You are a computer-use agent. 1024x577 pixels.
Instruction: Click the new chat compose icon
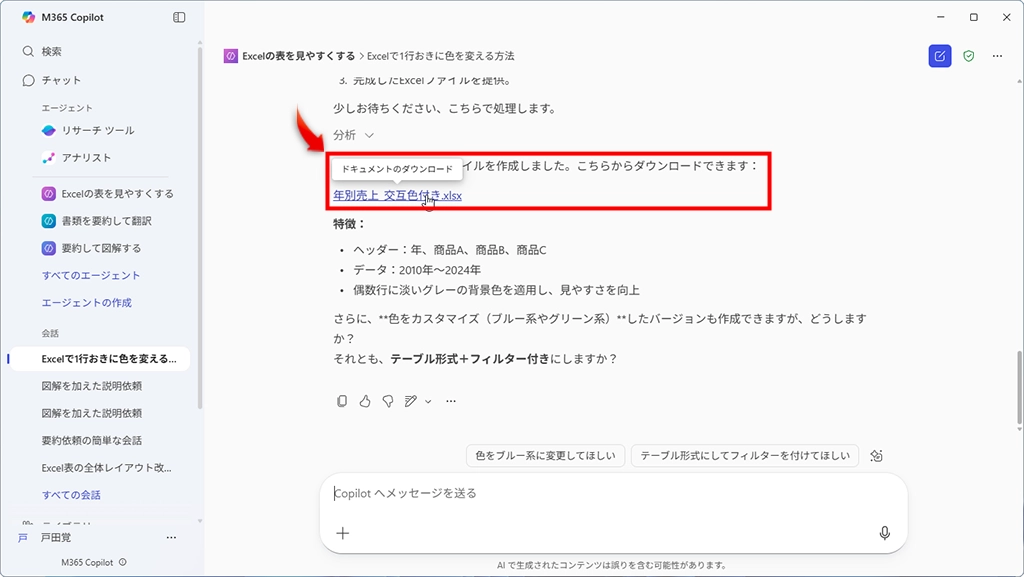coord(939,56)
